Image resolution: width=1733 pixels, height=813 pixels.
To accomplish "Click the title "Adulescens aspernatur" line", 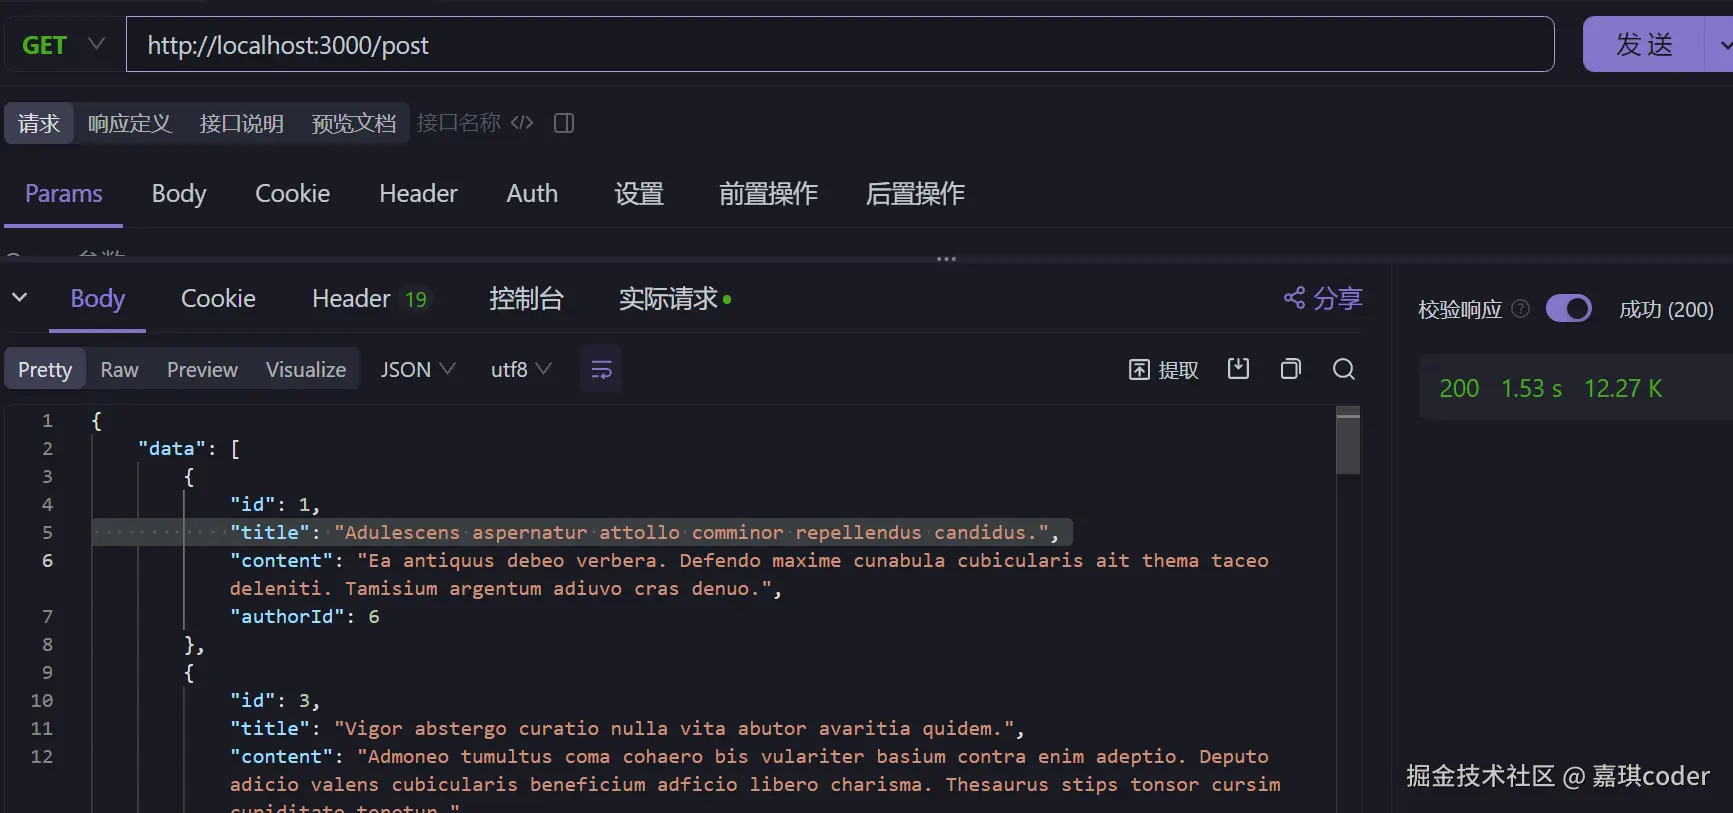I will (645, 533).
